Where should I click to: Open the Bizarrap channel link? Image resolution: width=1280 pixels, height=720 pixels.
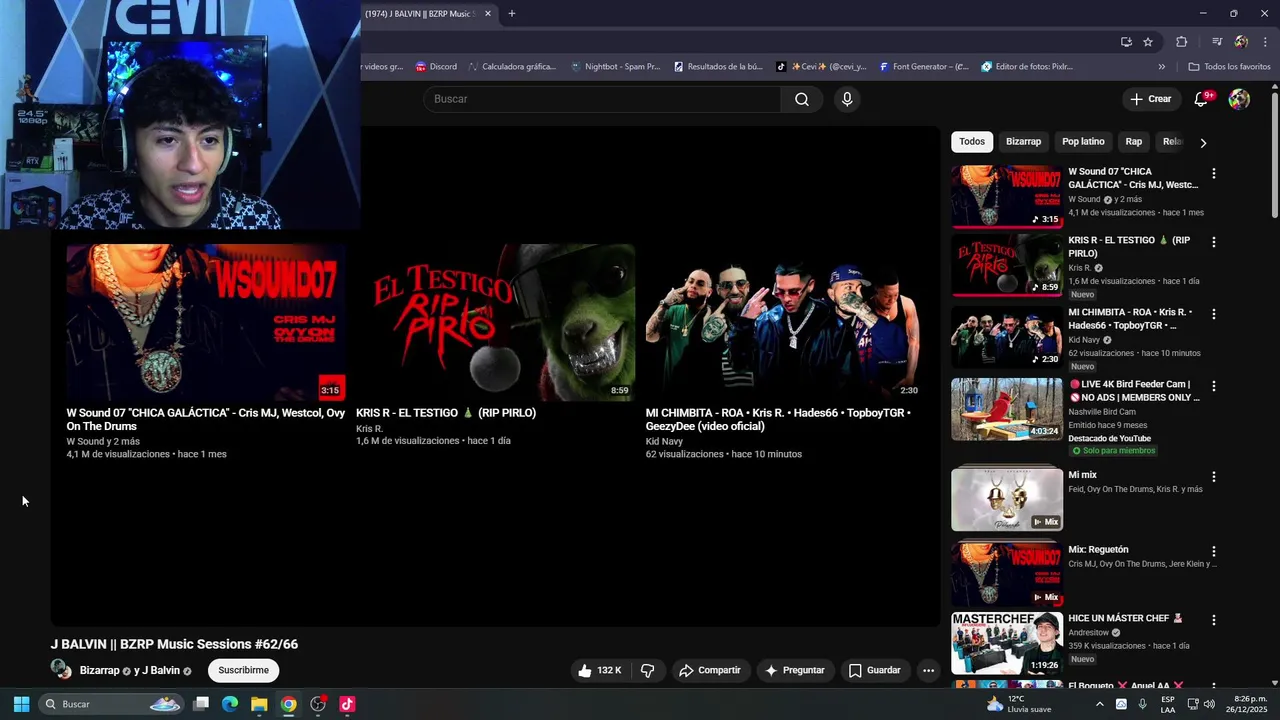click(99, 671)
